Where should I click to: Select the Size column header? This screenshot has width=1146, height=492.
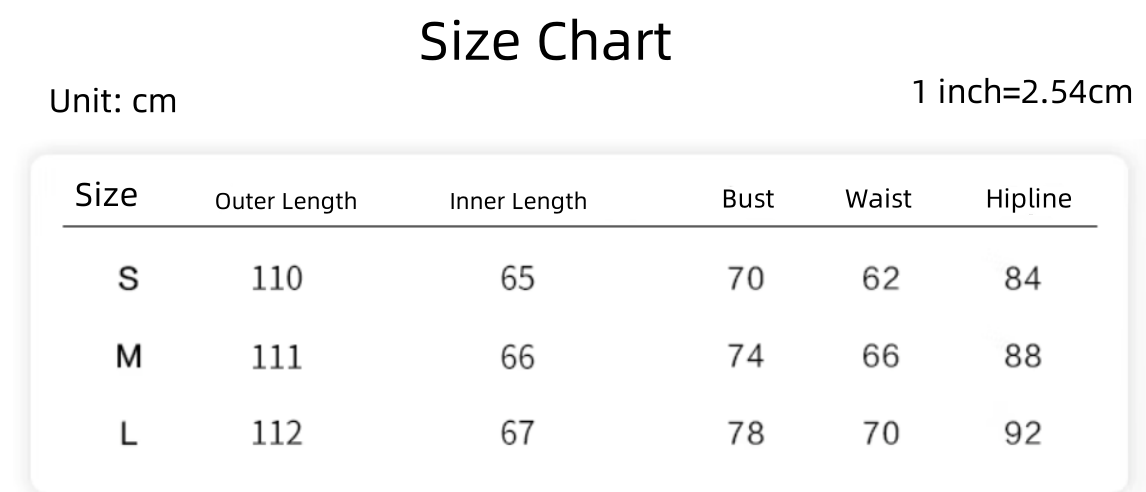(106, 195)
